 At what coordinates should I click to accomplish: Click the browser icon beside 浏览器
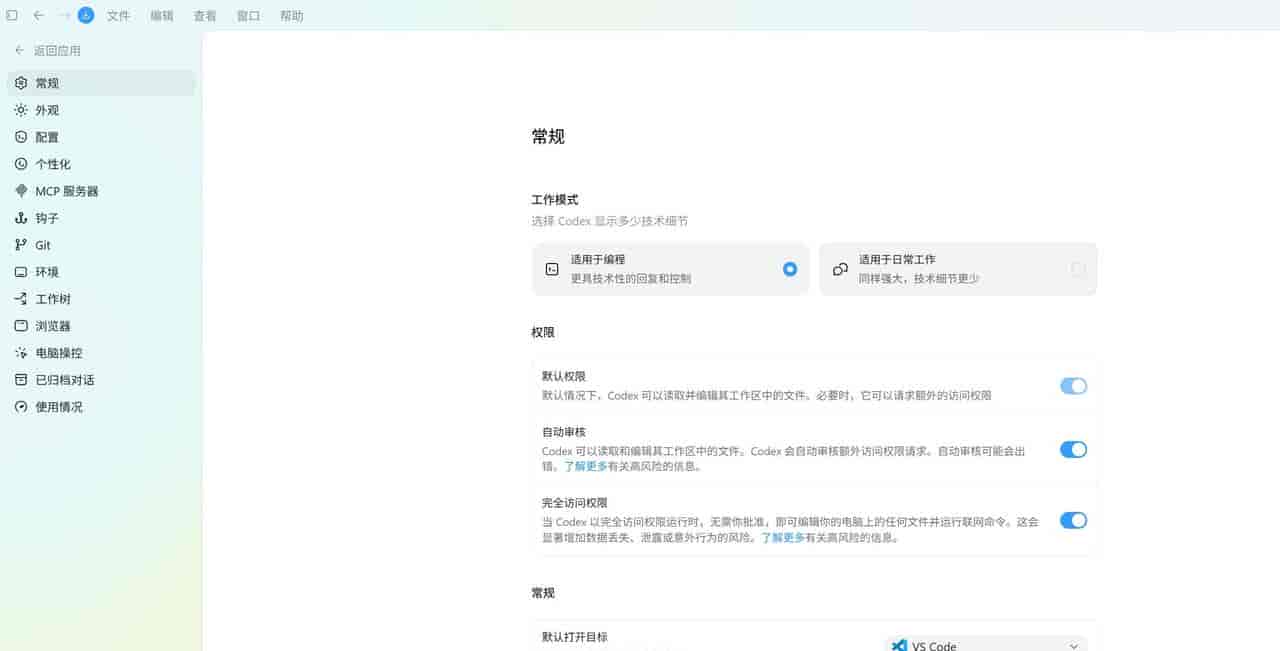point(21,326)
